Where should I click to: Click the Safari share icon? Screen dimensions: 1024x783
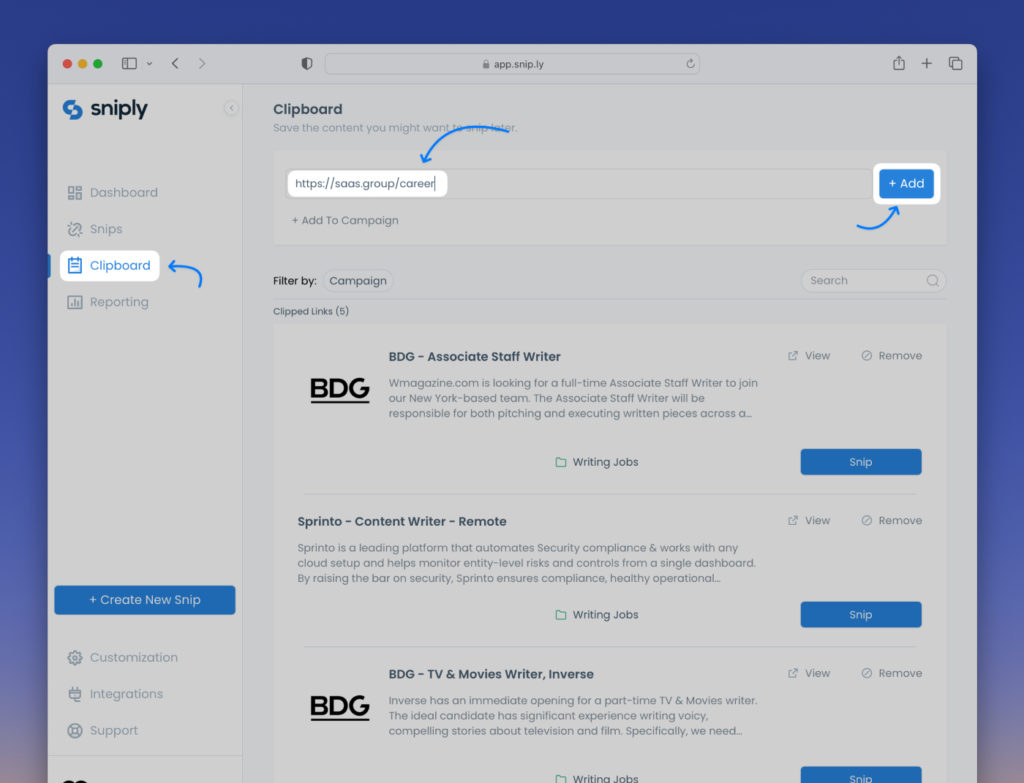pyautogui.click(x=898, y=63)
